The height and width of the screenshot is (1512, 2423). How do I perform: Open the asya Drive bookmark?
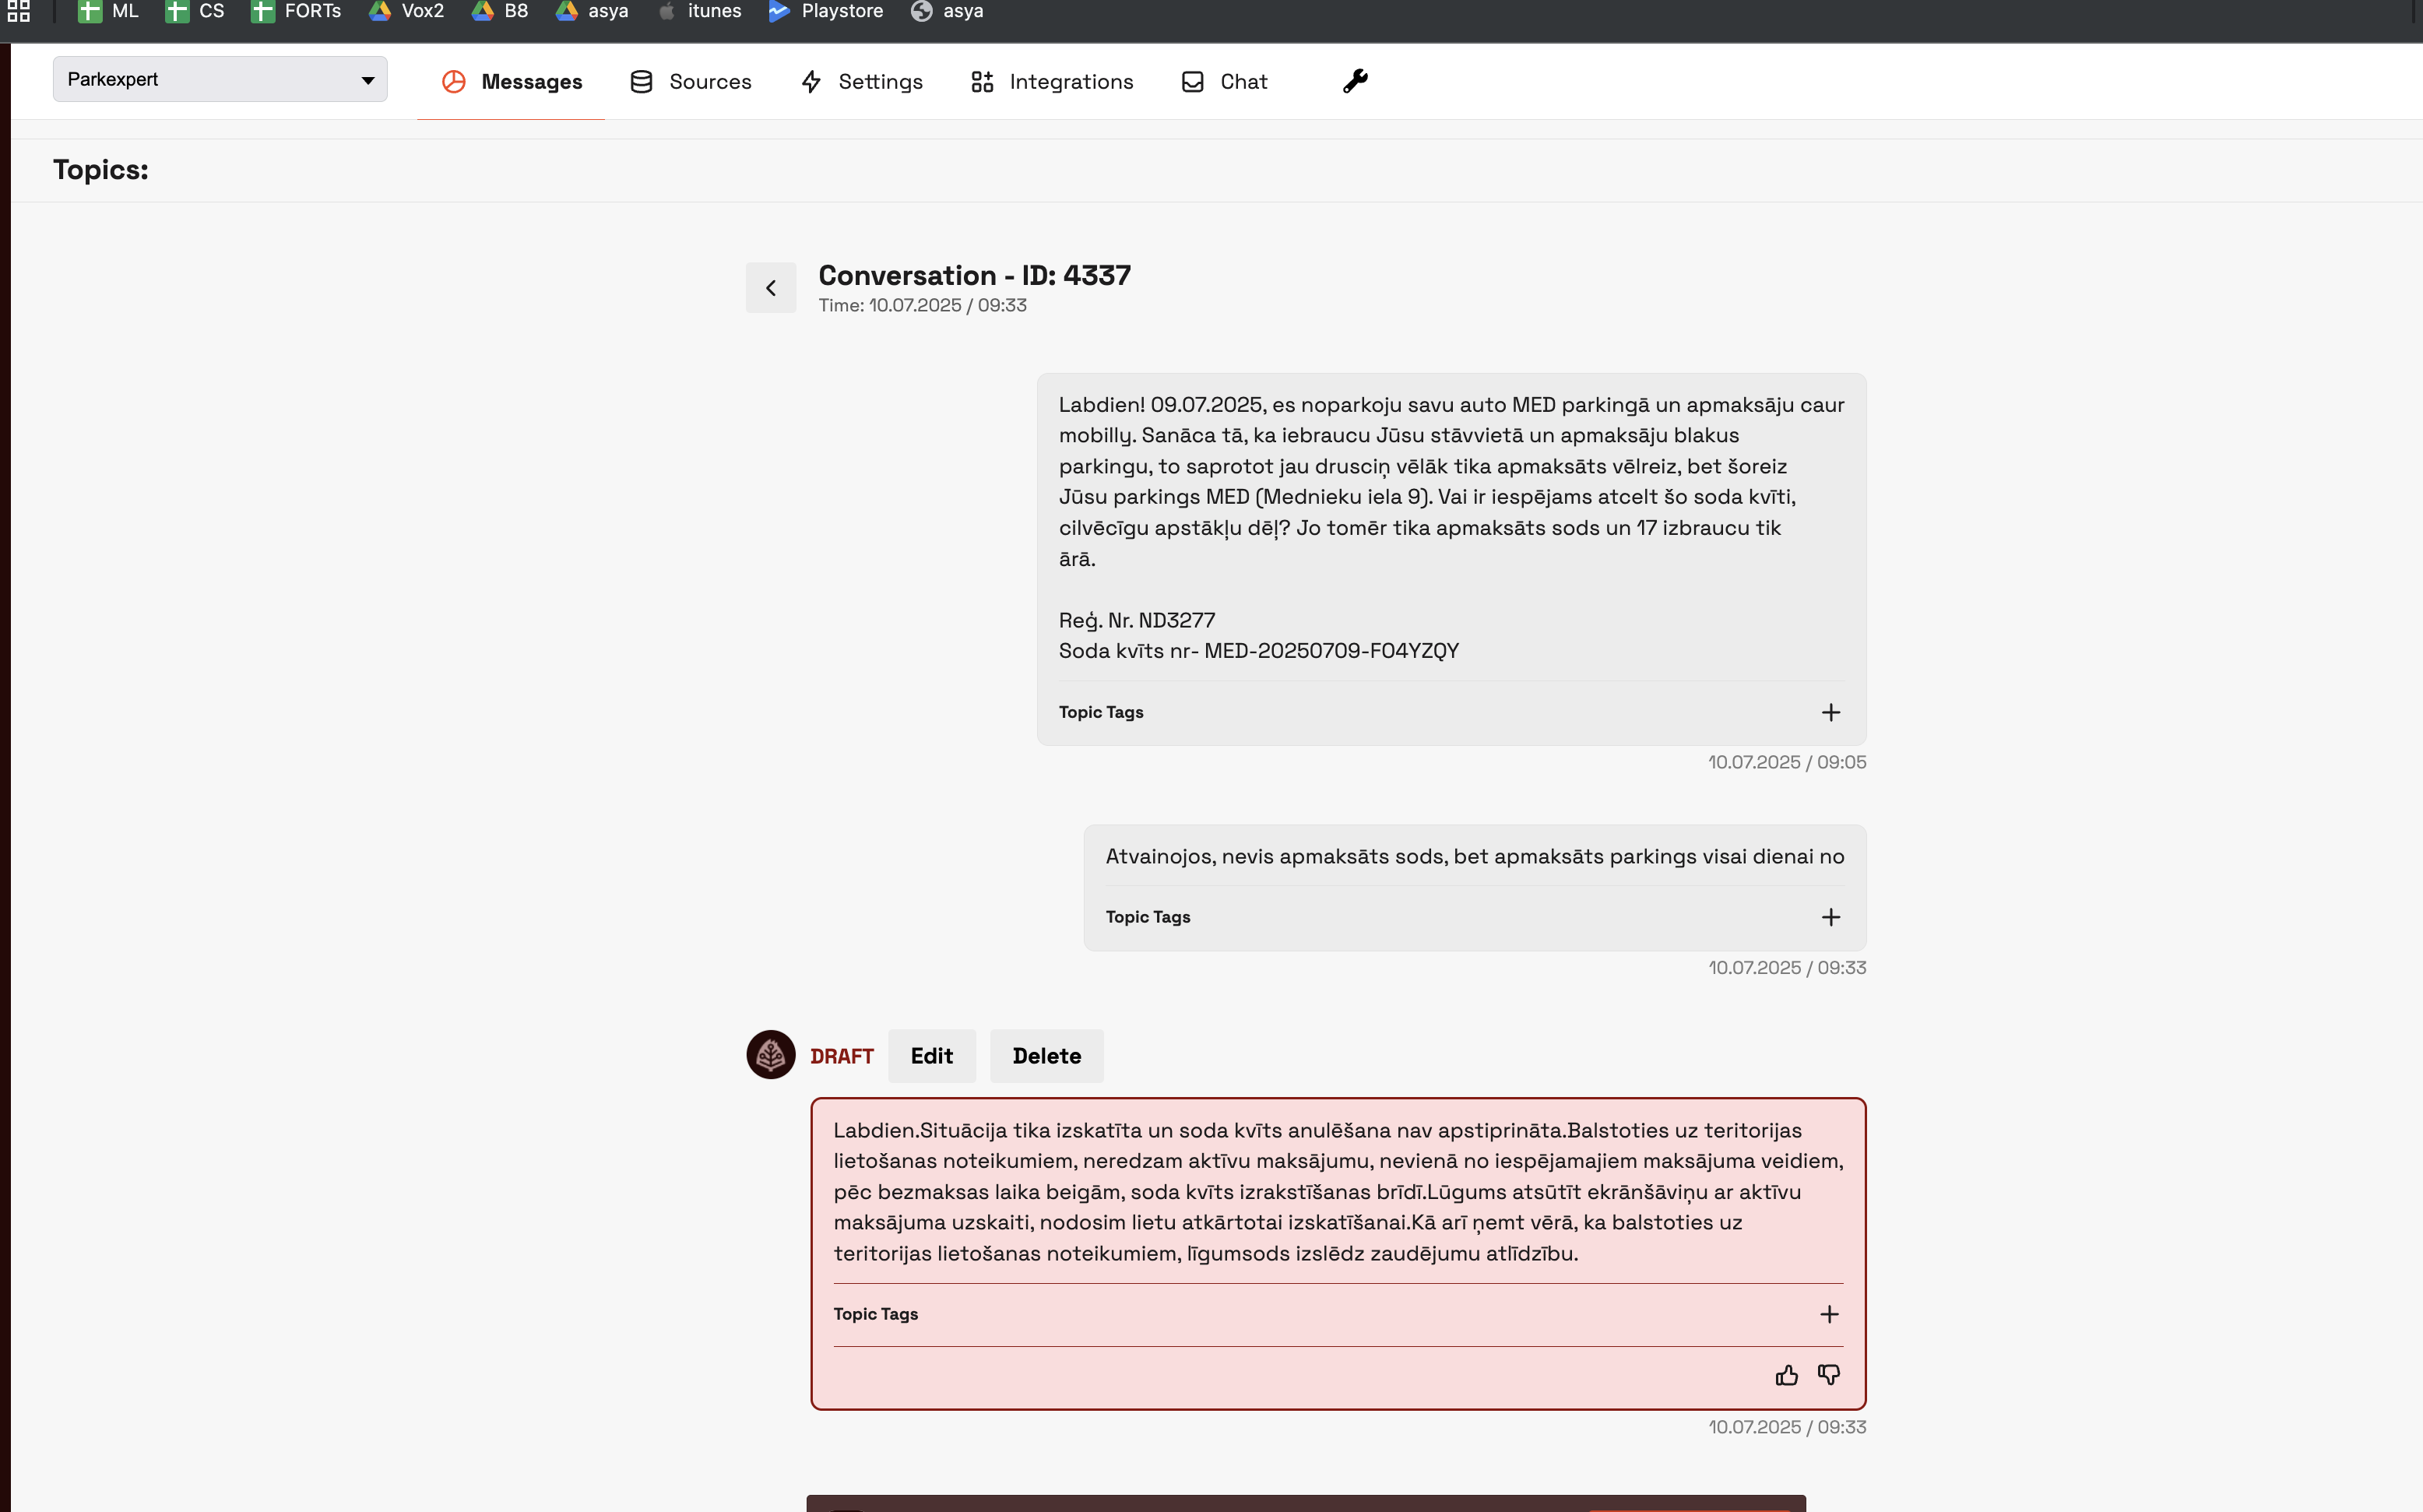(x=592, y=11)
